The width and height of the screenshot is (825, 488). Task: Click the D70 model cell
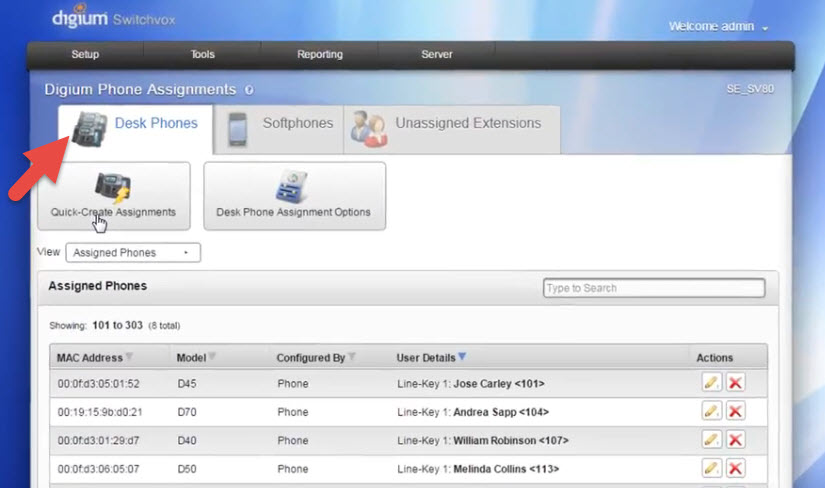tap(187, 412)
